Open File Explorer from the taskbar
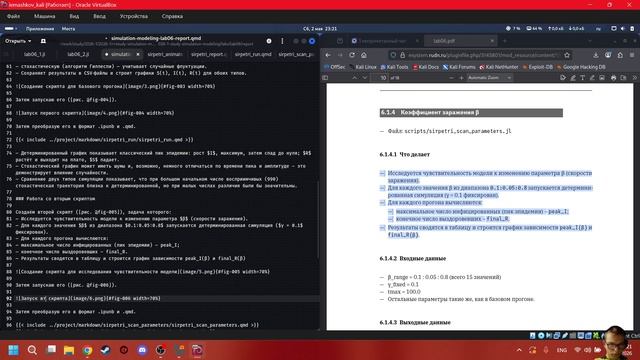640x360 pixels. (x=69, y=350)
